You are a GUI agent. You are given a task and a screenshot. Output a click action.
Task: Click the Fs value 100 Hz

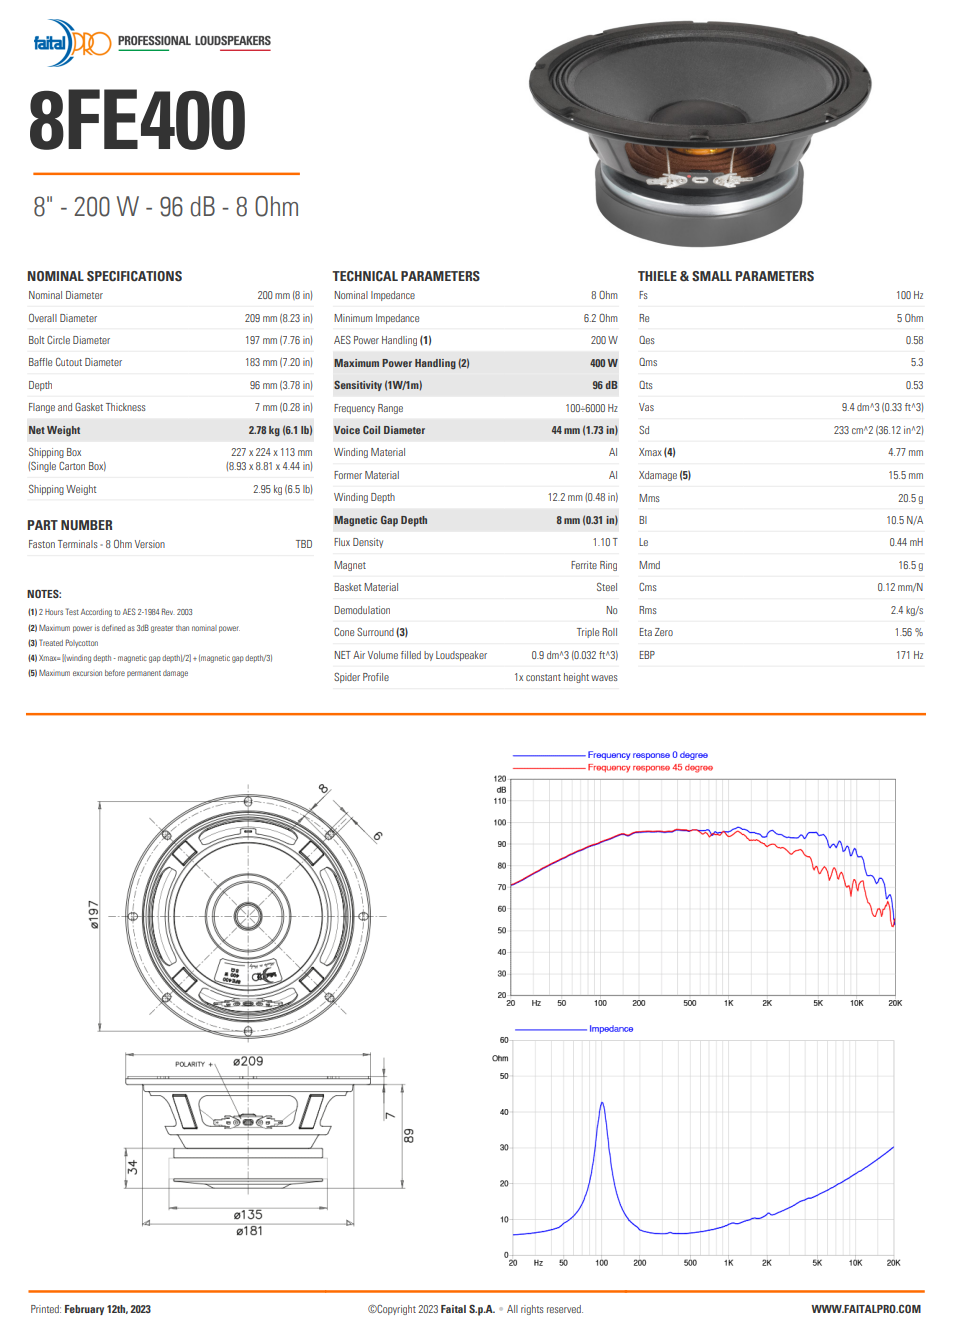tap(910, 296)
